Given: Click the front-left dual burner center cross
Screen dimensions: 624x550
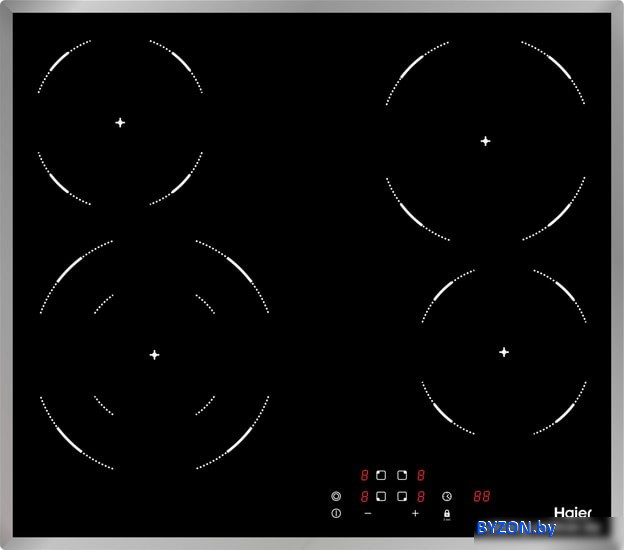Looking at the screenshot, I should [x=154, y=355].
